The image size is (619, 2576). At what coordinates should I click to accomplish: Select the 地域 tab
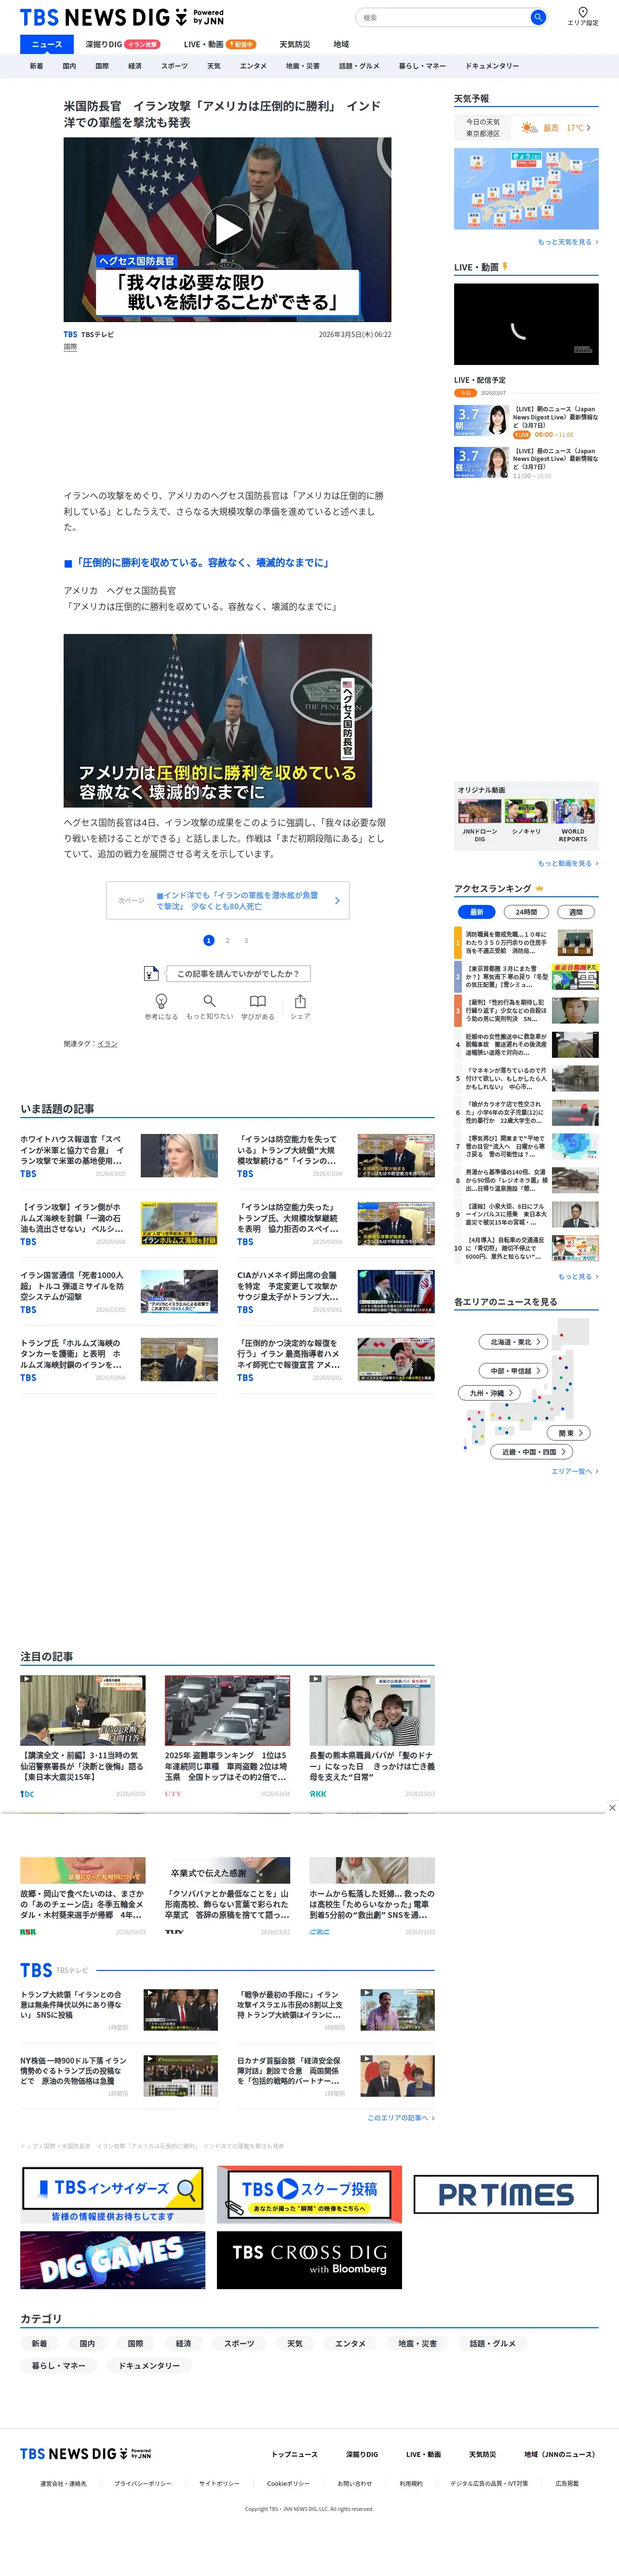tap(341, 44)
